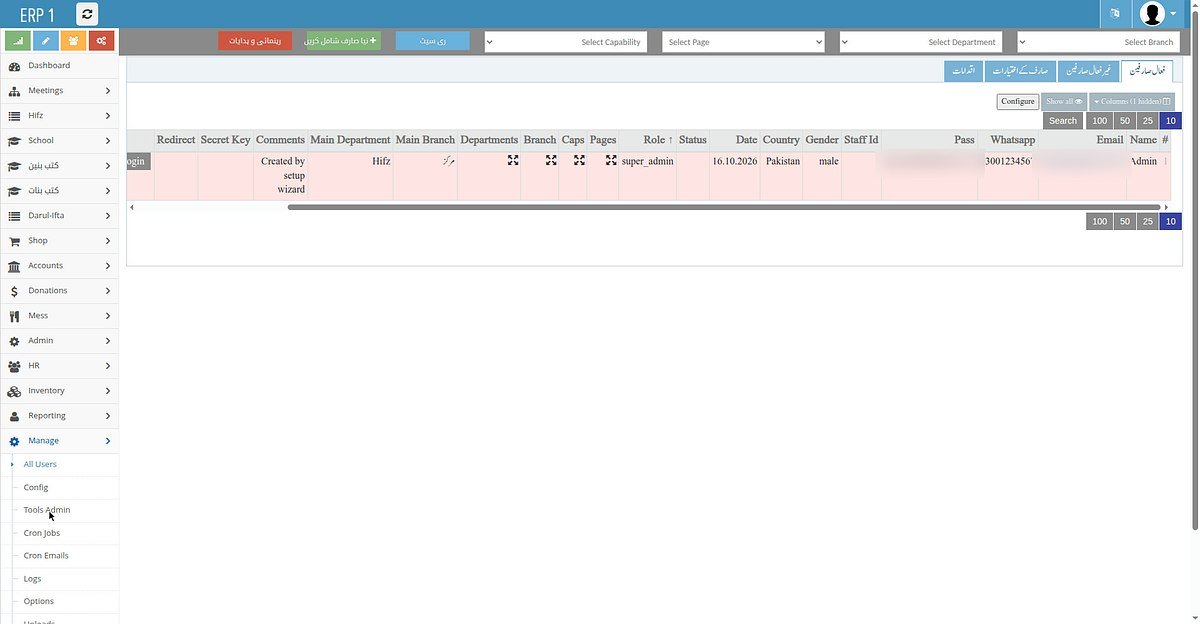The height and width of the screenshot is (625, 1200).
Task: Open Config submenu item
Action: 36,487
